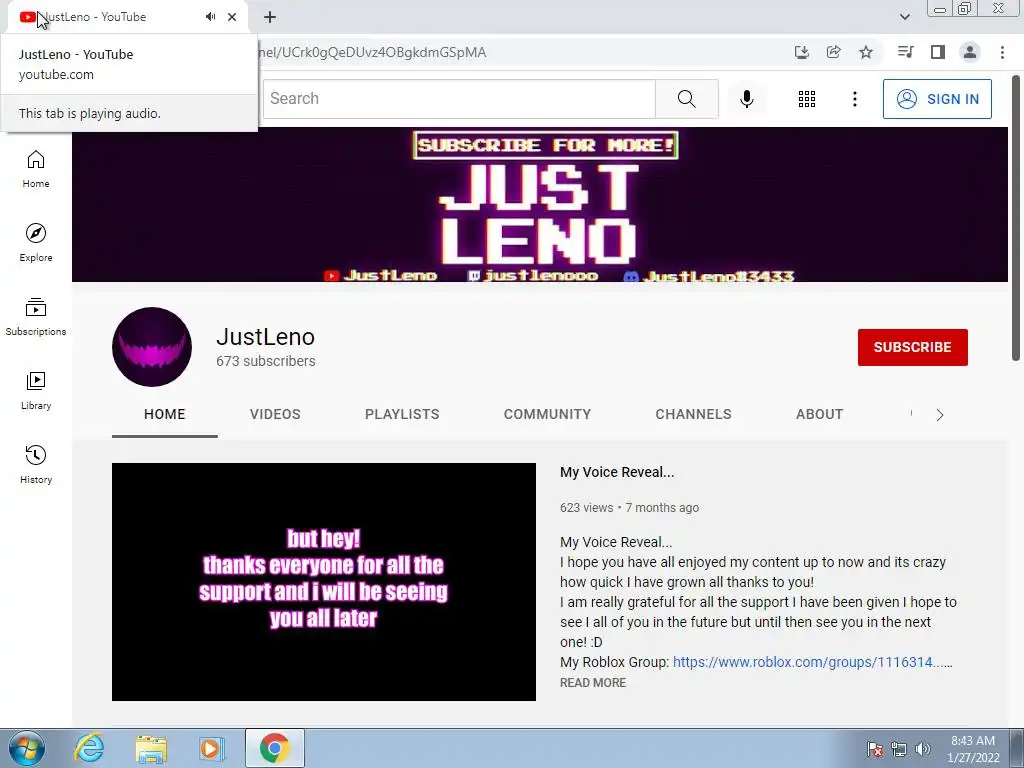Viewport: 1024px width, 768px height.
Task: Open the My Voice Reveal... video title
Action: coord(616,472)
